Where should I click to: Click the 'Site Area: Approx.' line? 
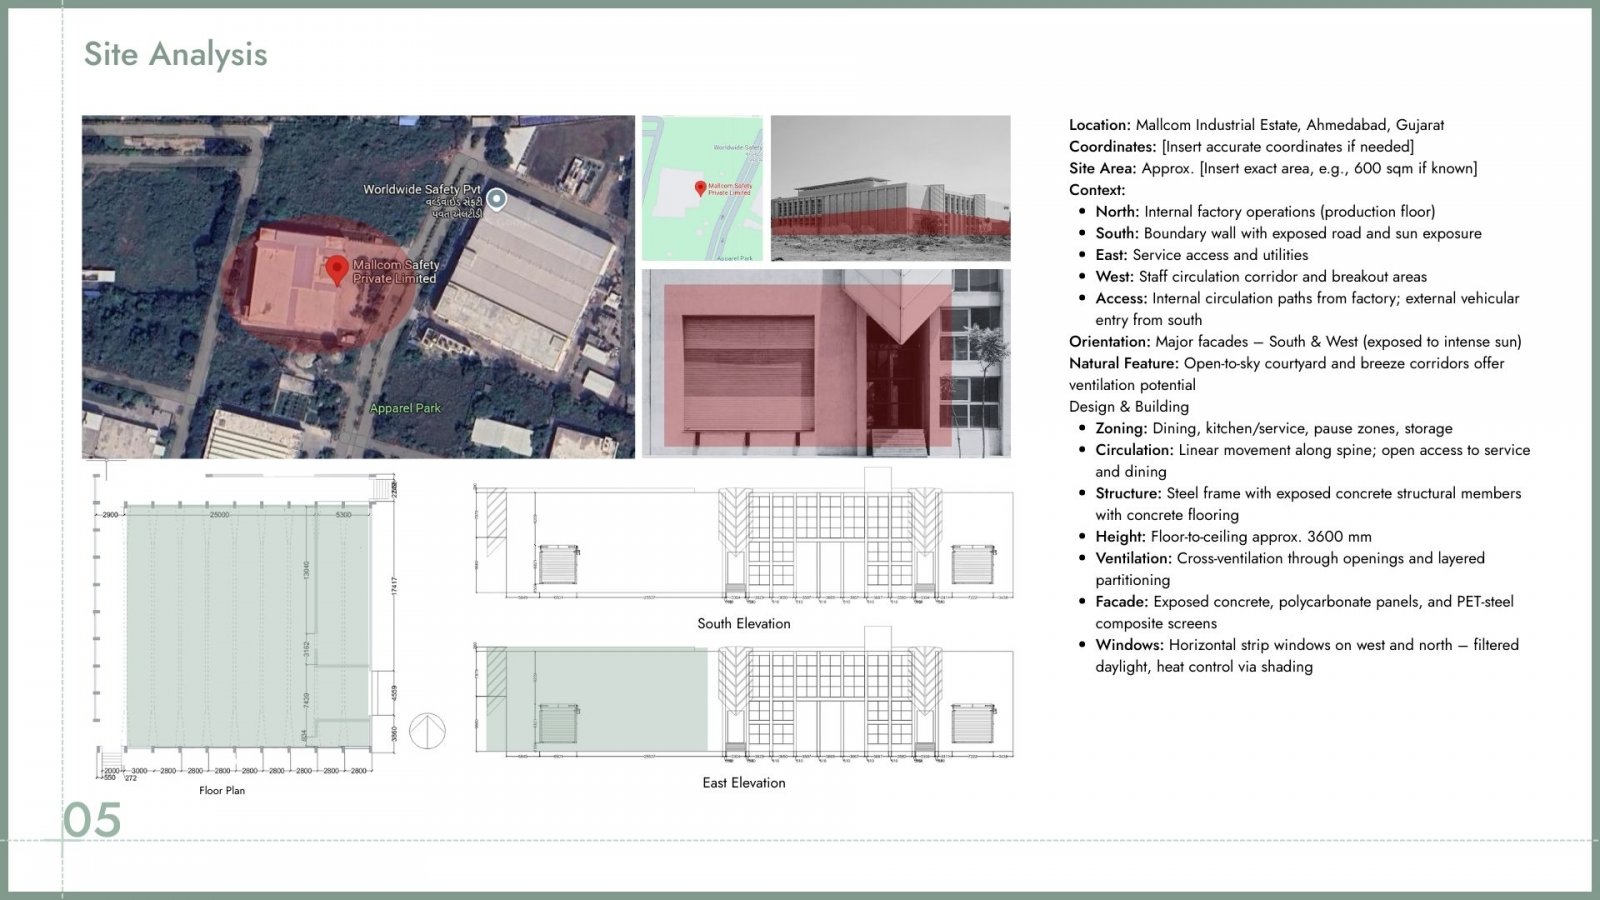[x=1273, y=168]
